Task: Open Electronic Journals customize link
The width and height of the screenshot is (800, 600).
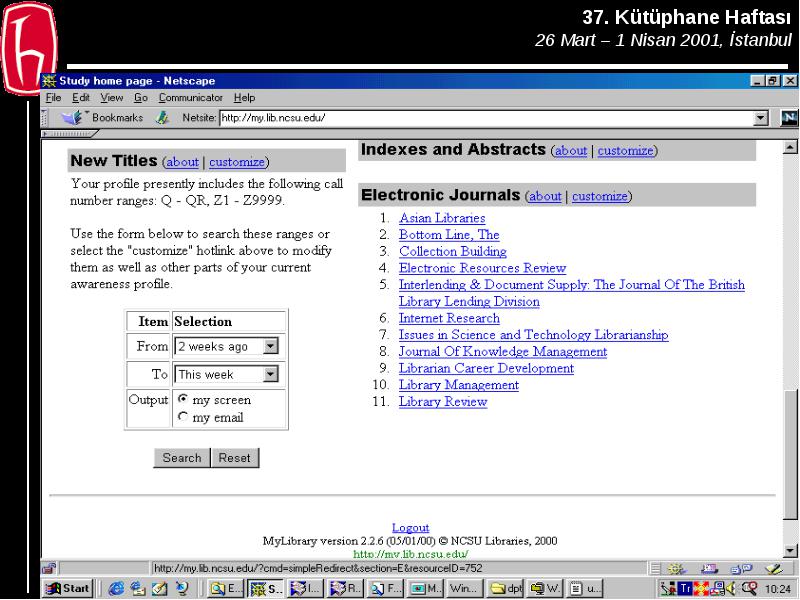Action: (599, 196)
